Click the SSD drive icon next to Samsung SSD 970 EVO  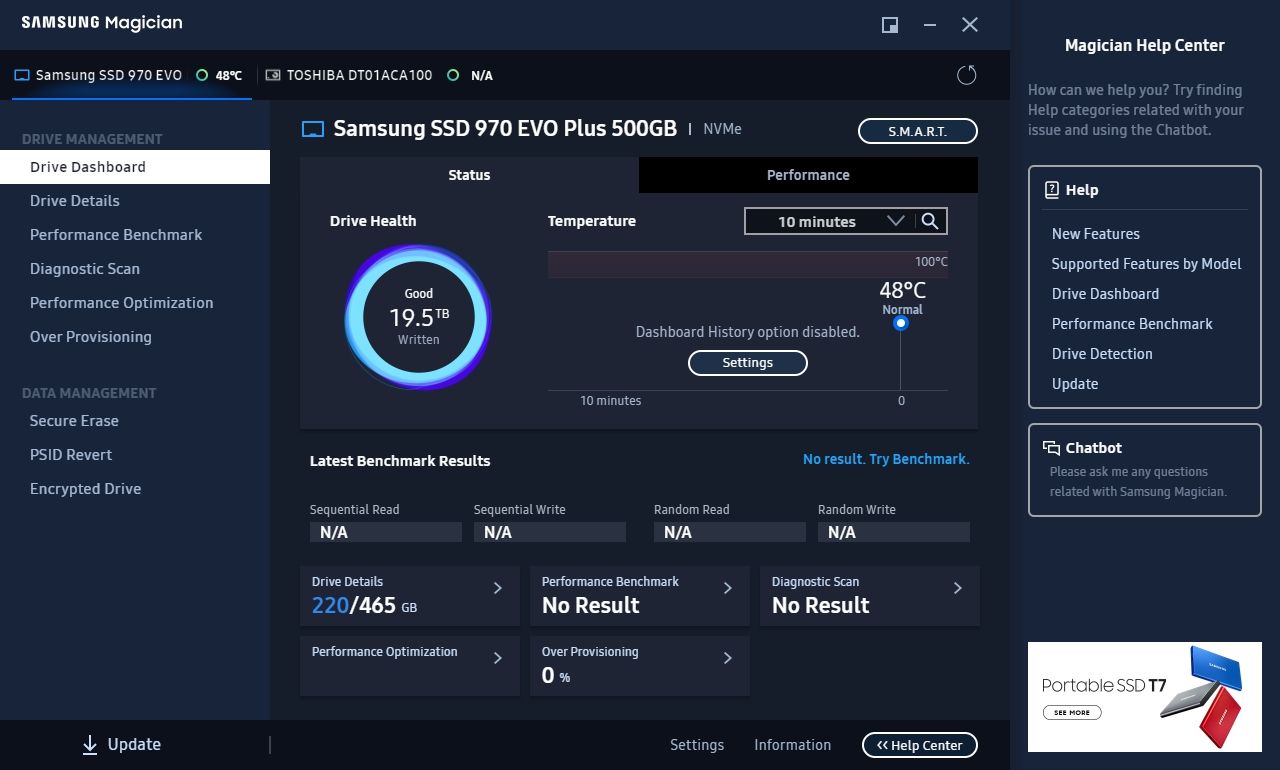21,74
